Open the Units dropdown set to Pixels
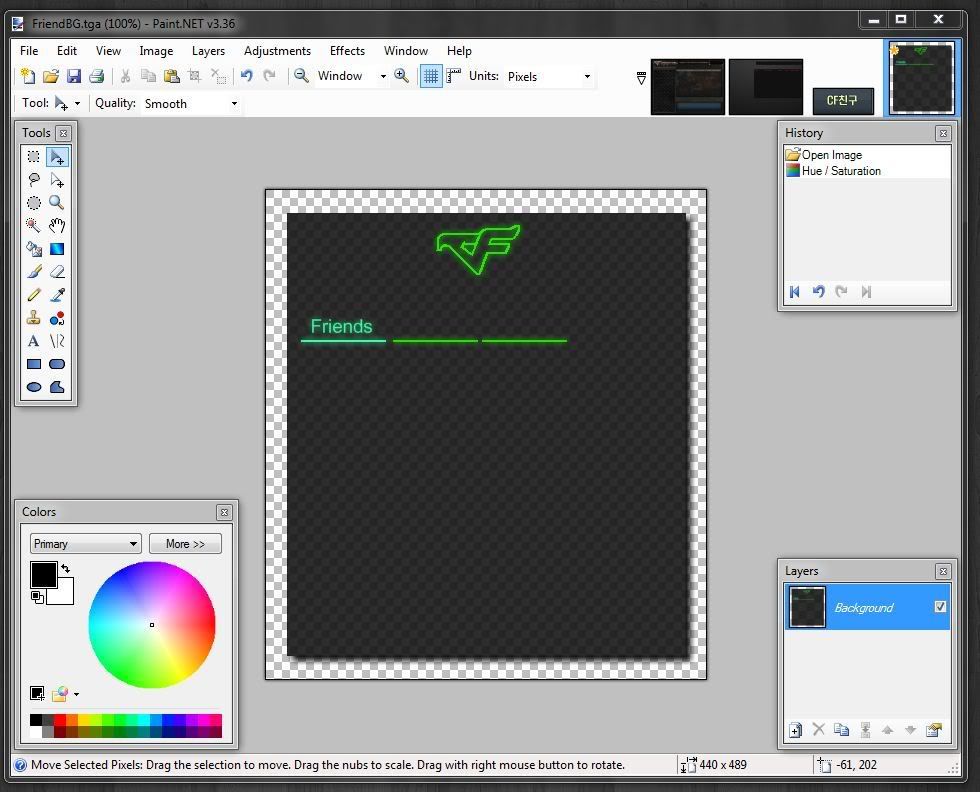Image resolution: width=980 pixels, height=792 pixels. pos(548,76)
